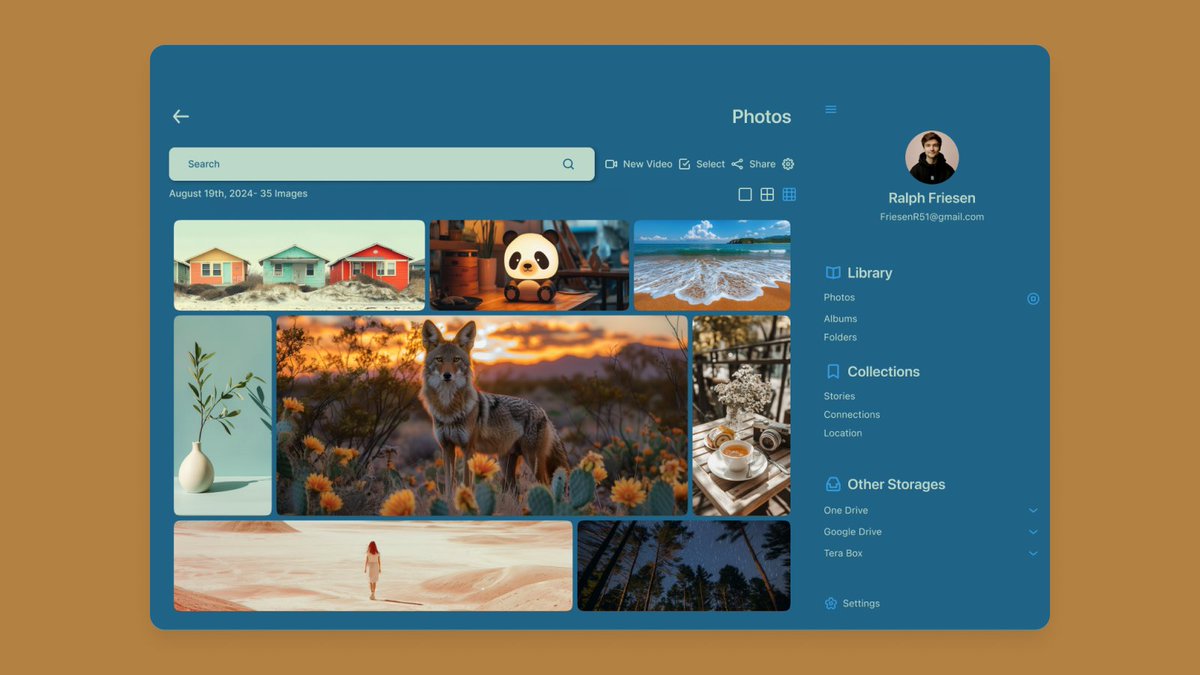Enable the four-square grid view

(x=766, y=193)
